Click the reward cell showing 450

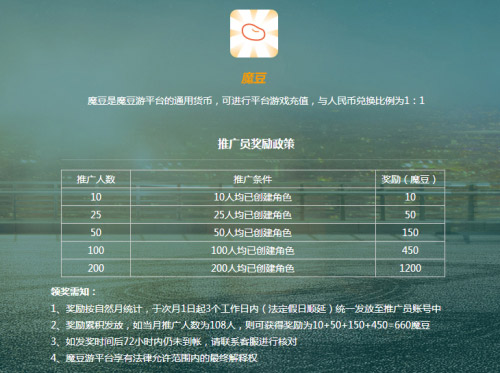(410, 250)
